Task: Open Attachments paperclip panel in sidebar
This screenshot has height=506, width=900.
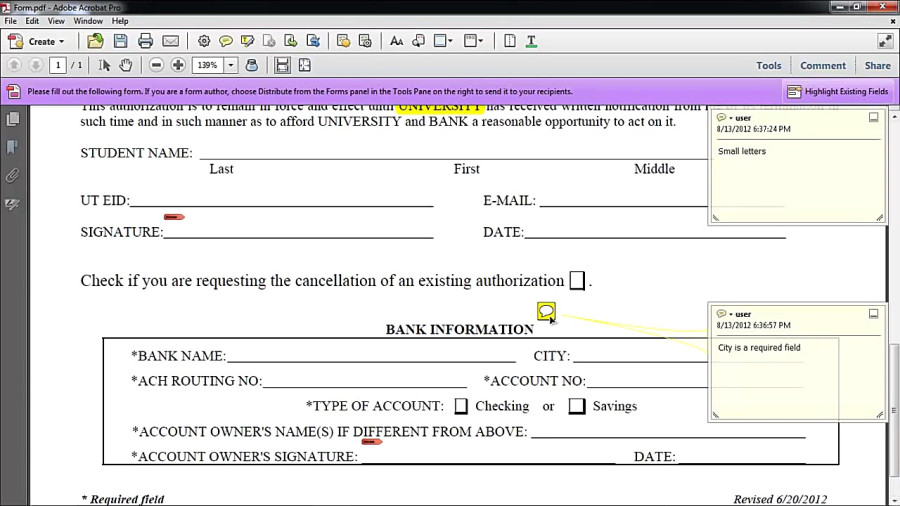Action: (13, 175)
